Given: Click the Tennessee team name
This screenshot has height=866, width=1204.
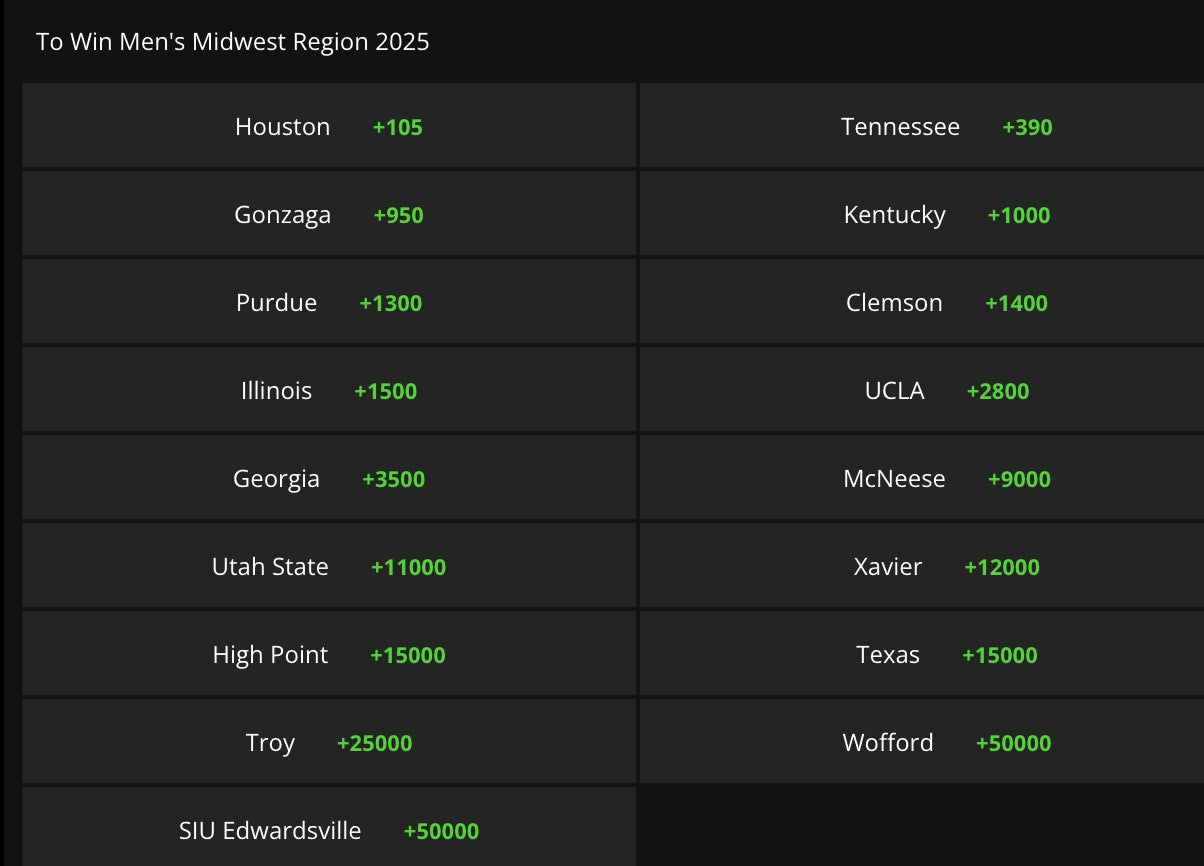Looking at the screenshot, I should (x=900, y=127).
